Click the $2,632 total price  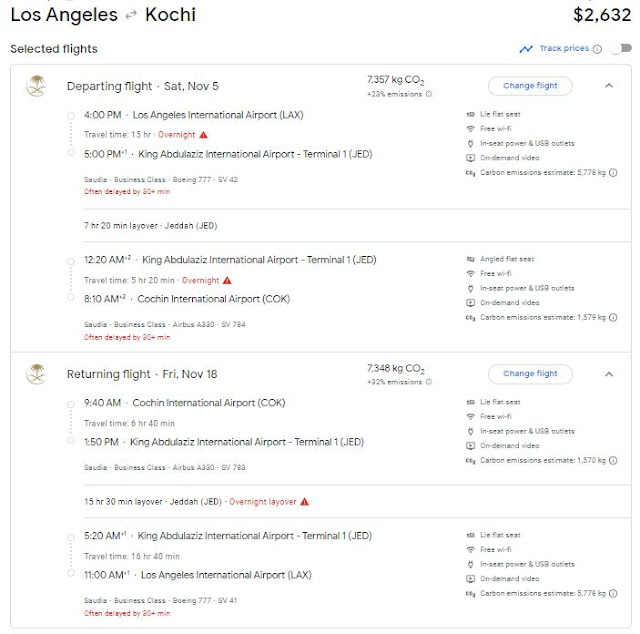pyautogui.click(x=602, y=15)
